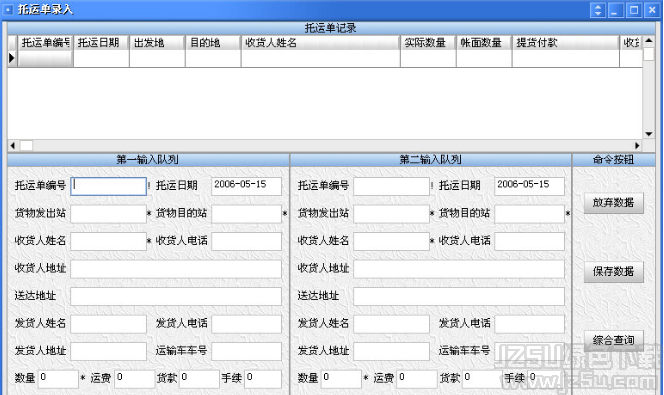Click first queue 货款 field
664x395 pixels.
click(x=199, y=379)
